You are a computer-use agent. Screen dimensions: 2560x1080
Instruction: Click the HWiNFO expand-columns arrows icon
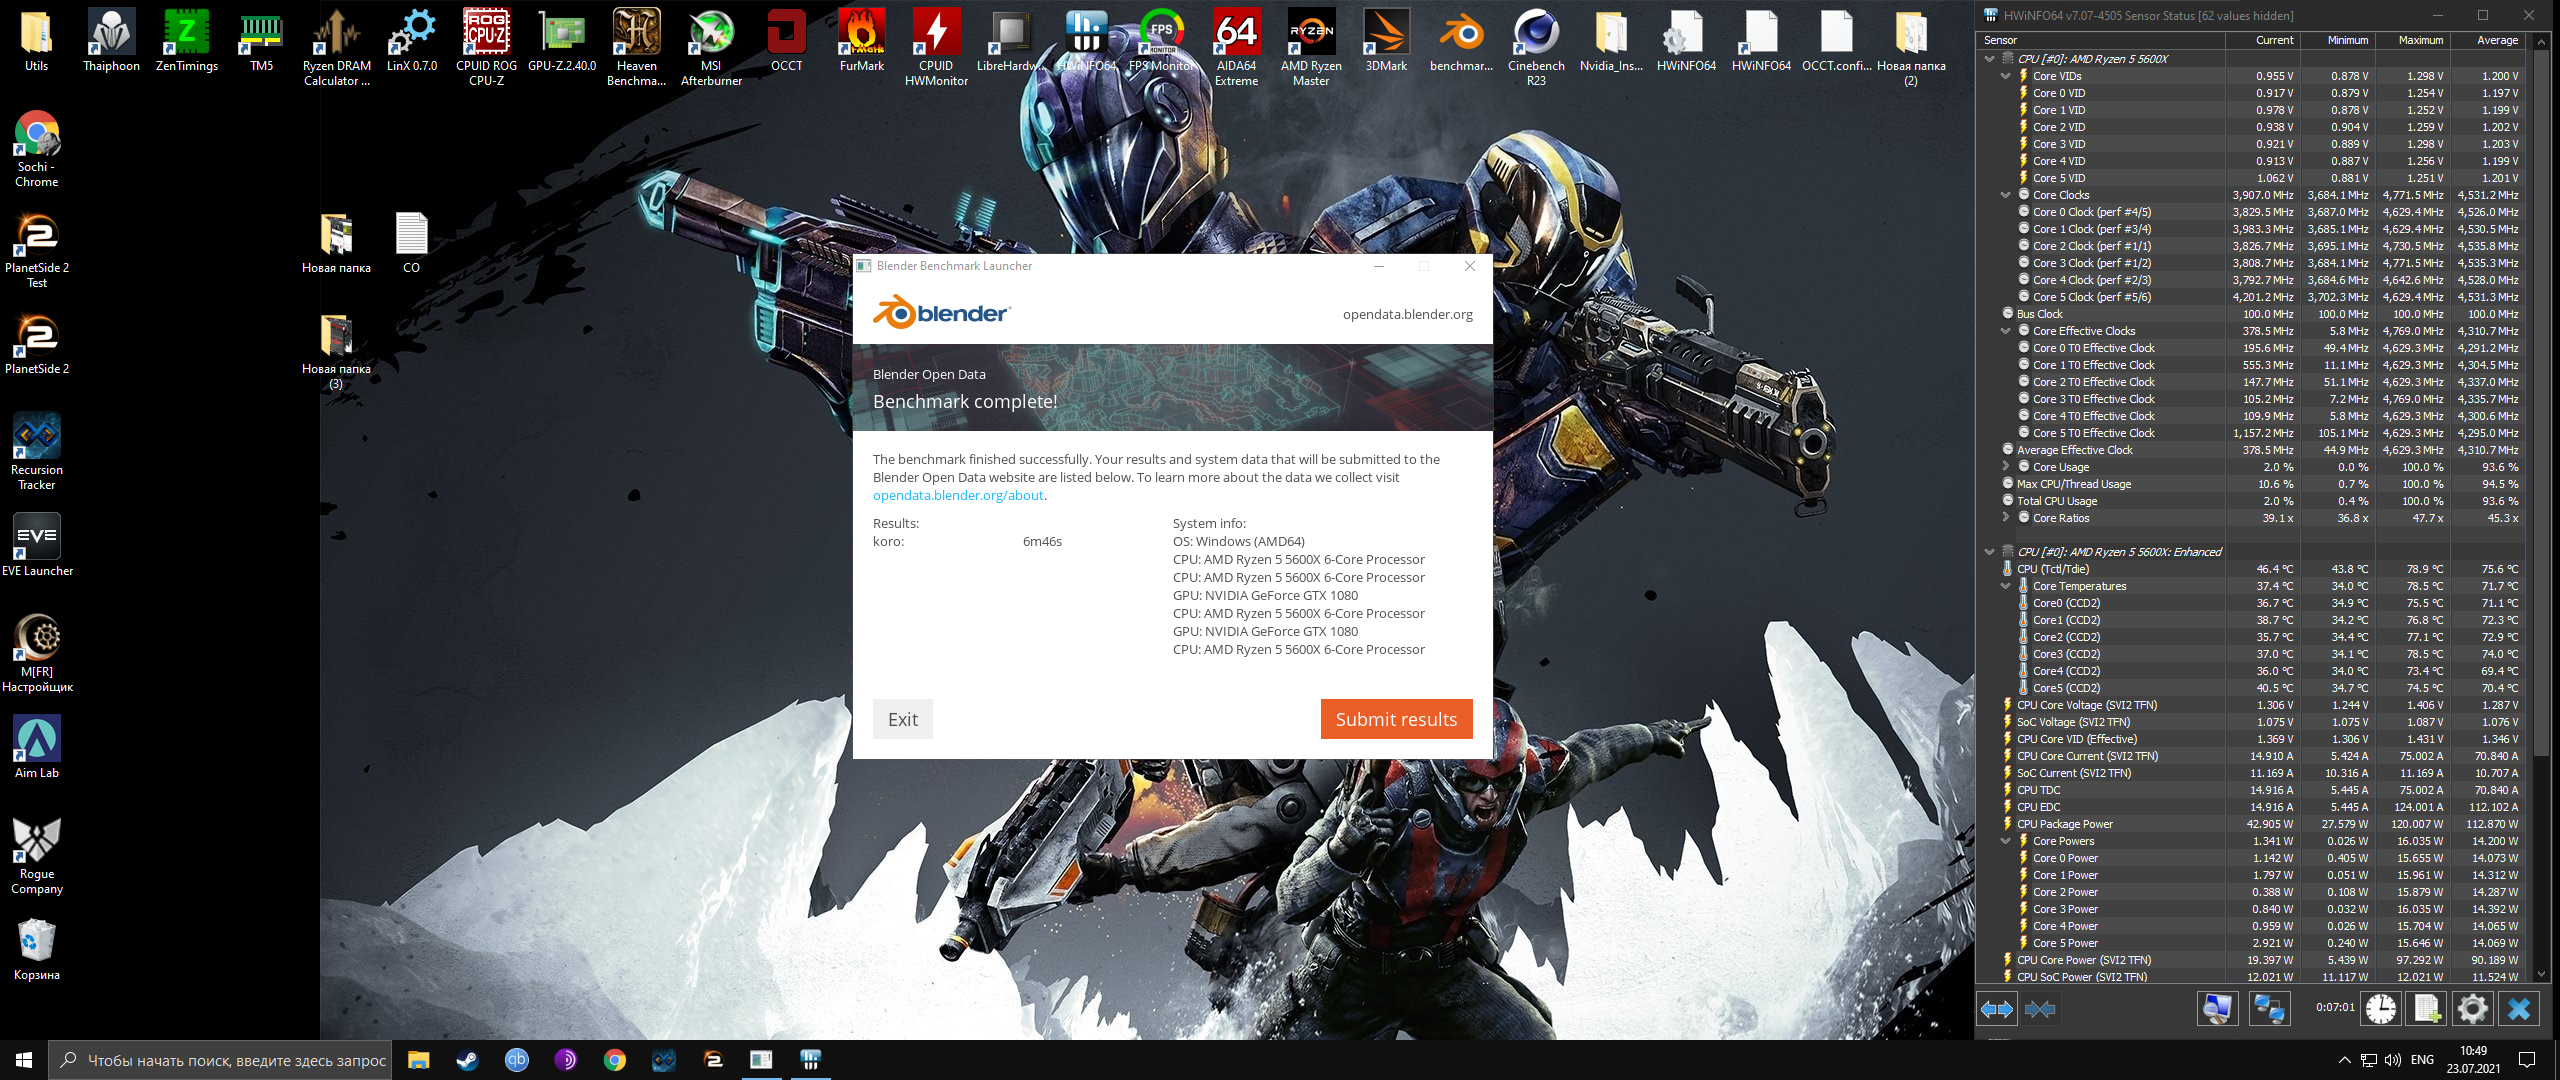(x=1997, y=1009)
